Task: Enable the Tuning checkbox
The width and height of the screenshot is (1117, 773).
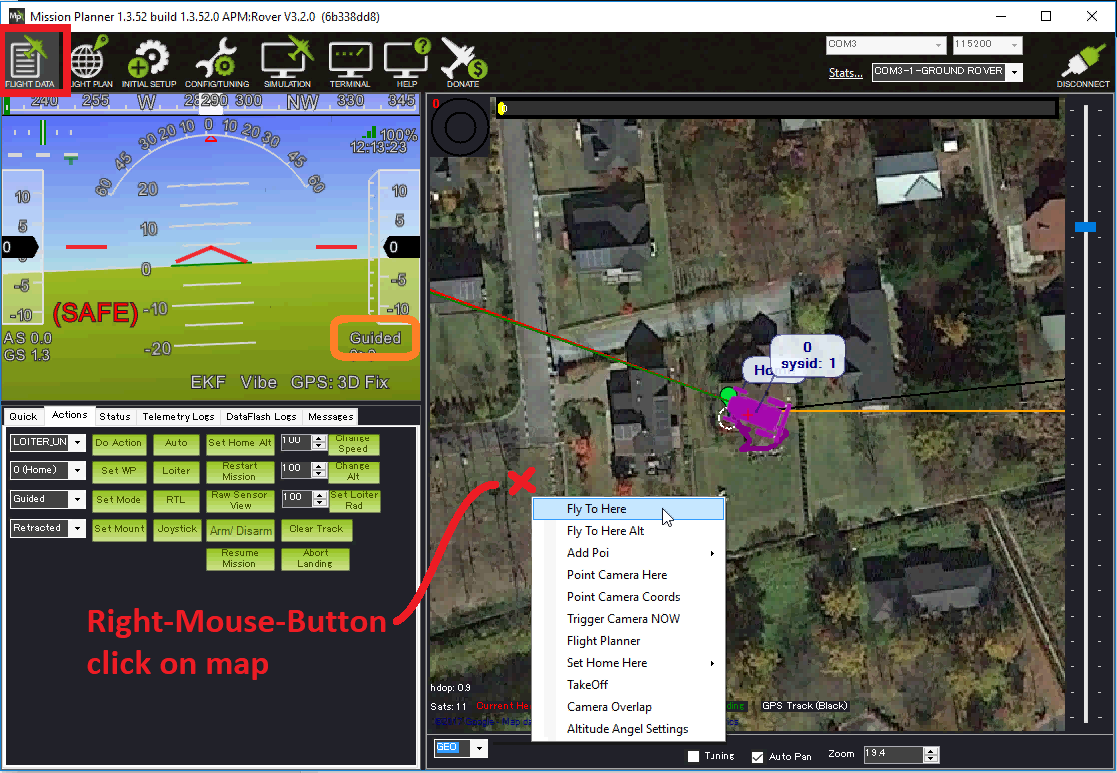Action: point(694,756)
